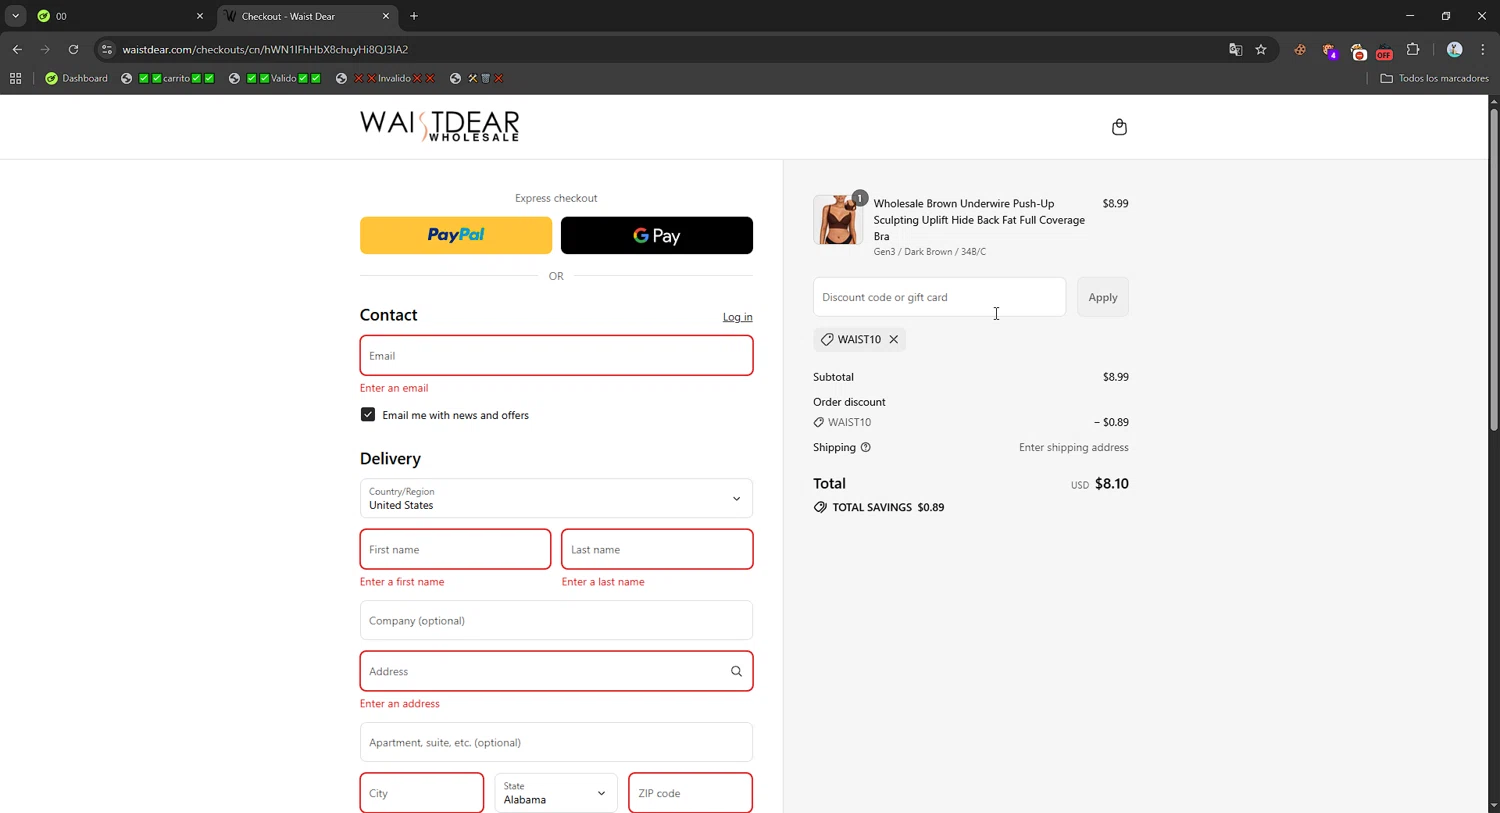Image resolution: width=1500 pixels, height=813 pixels.
Task: Open the shopping bag cart icon
Action: 1119,127
